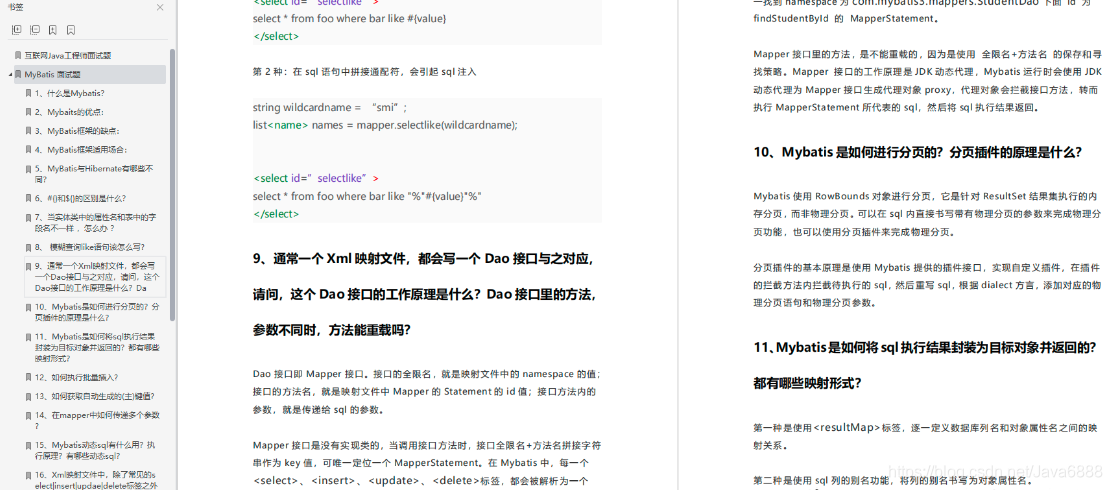The image size is (1112, 490).
Task: Click the collapse all bookmarks icon
Action: [x=35, y=30]
